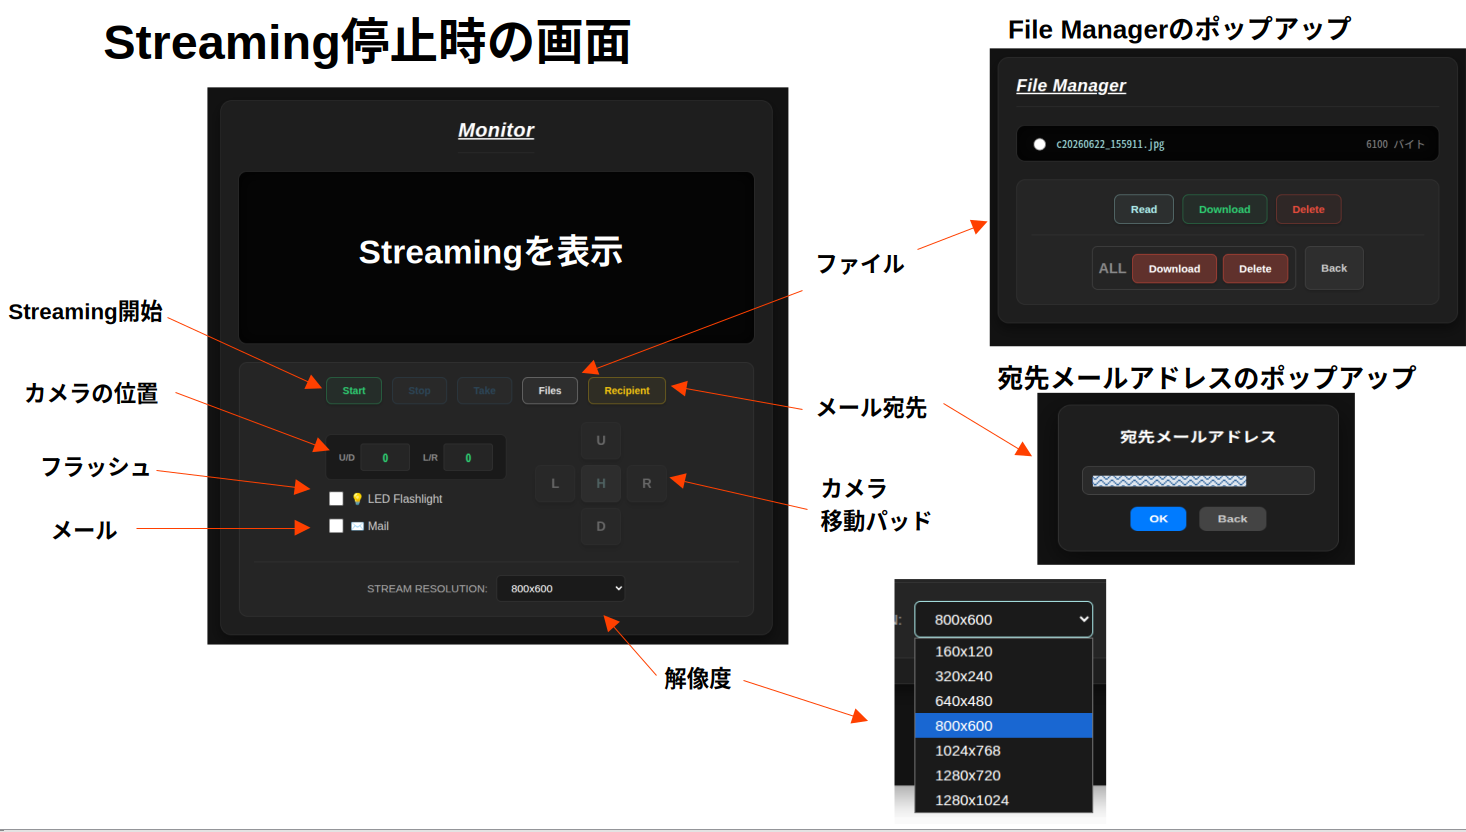
Task: Select 640x480 from the resolution list
Action: 1003,701
